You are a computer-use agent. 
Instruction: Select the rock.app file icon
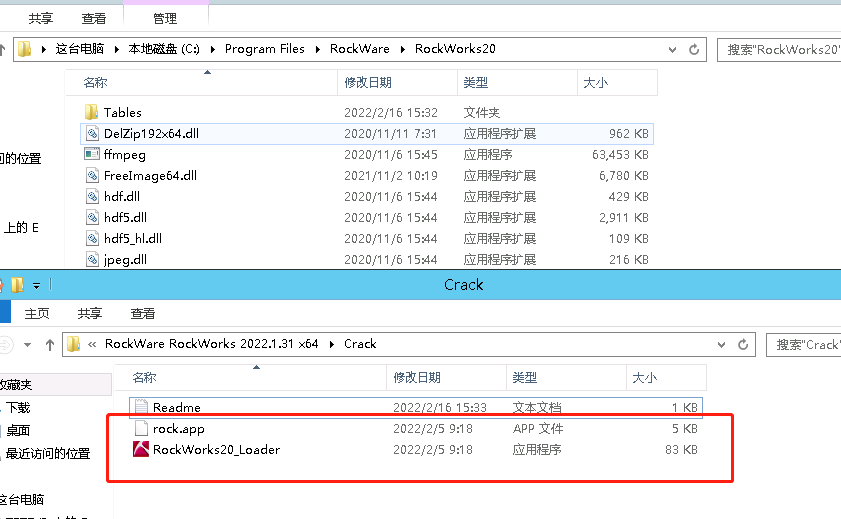pos(141,428)
